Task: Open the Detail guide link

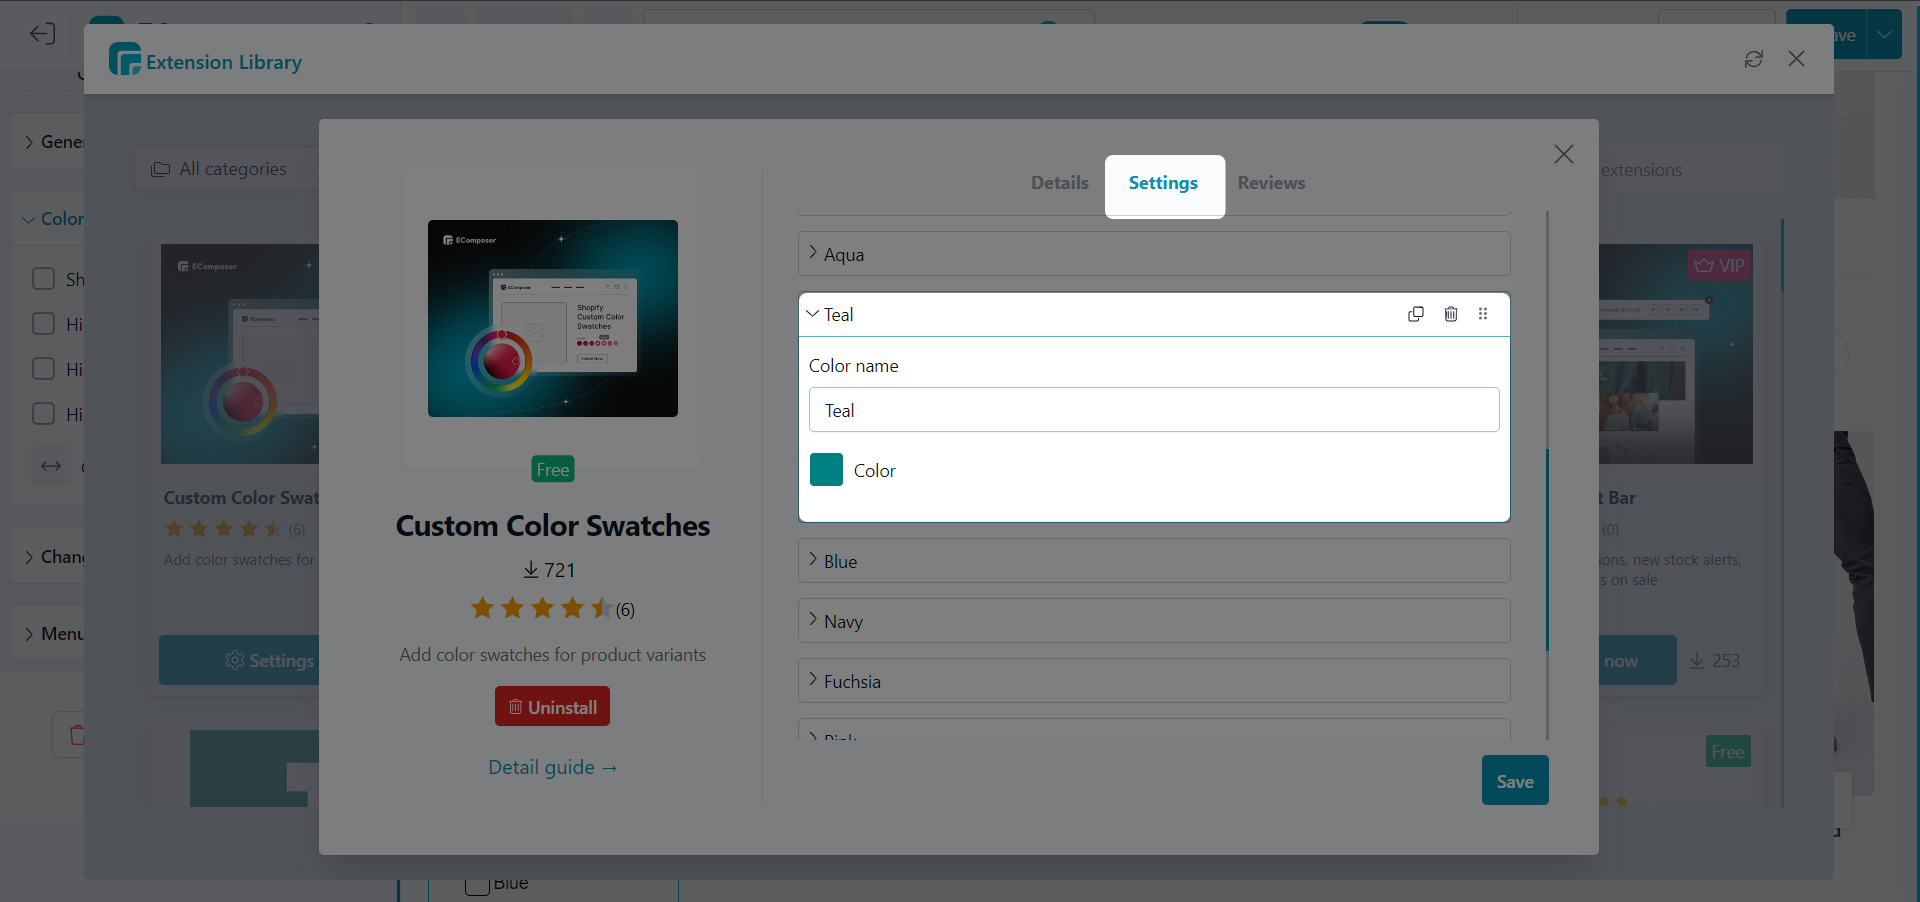Action: (552, 767)
